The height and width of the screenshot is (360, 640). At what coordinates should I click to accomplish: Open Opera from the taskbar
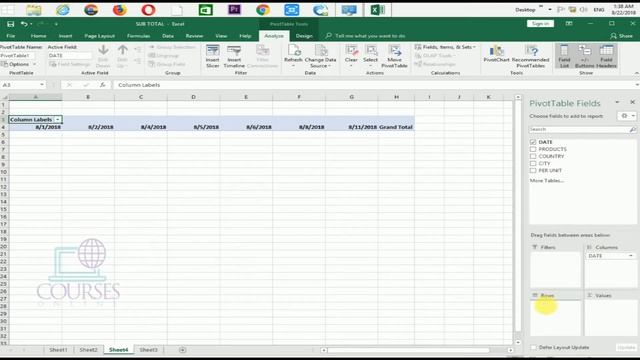tap(148, 10)
